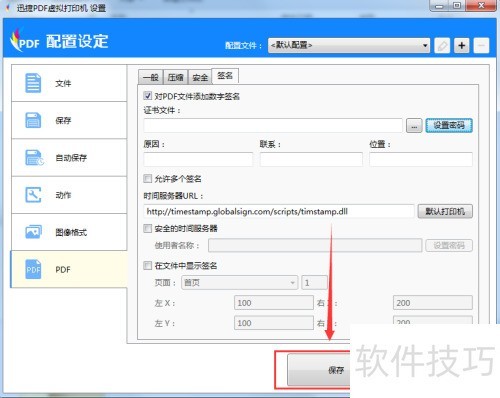Click the bottom 保存 button
500x398 pixels.
pyautogui.click(x=319, y=370)
